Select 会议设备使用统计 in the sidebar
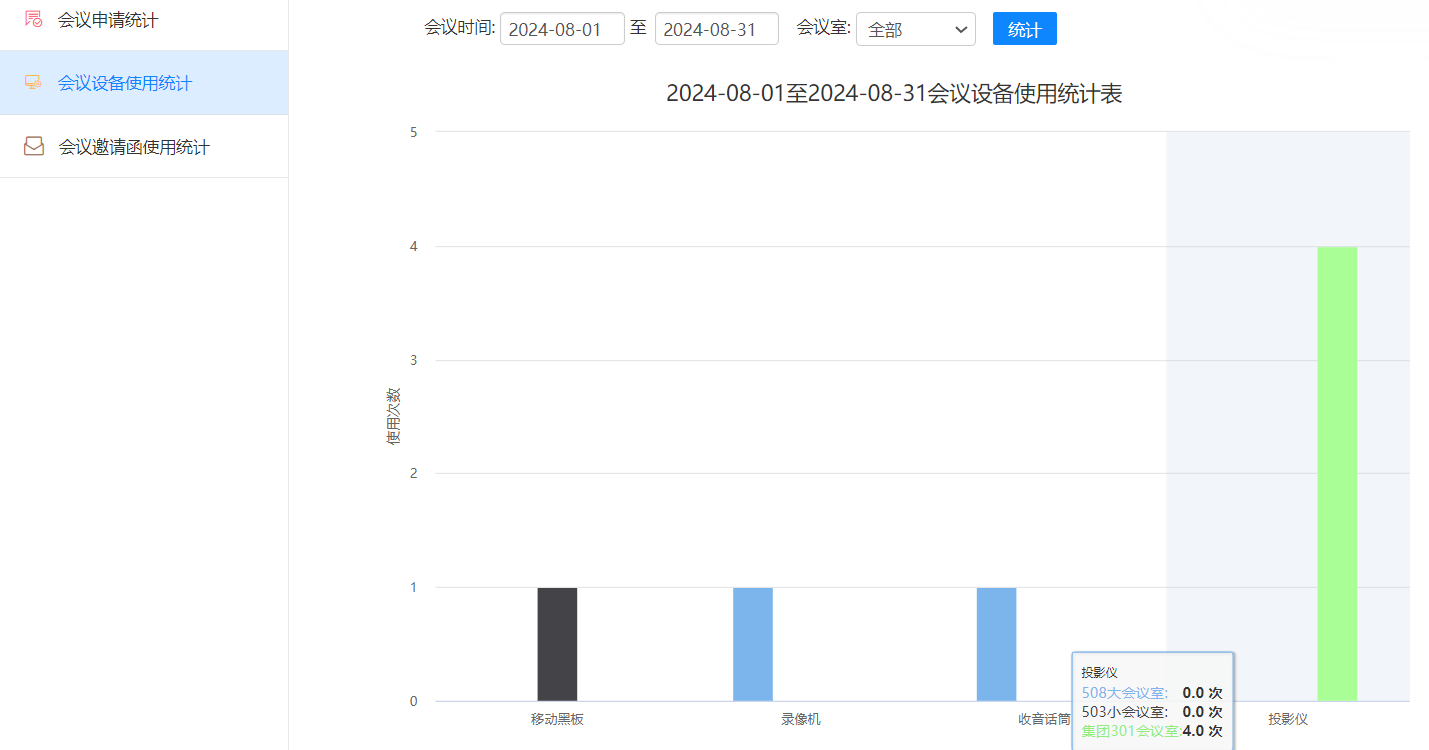Image resolution: width=1429 pixels, height=750 pixels. 125,83
